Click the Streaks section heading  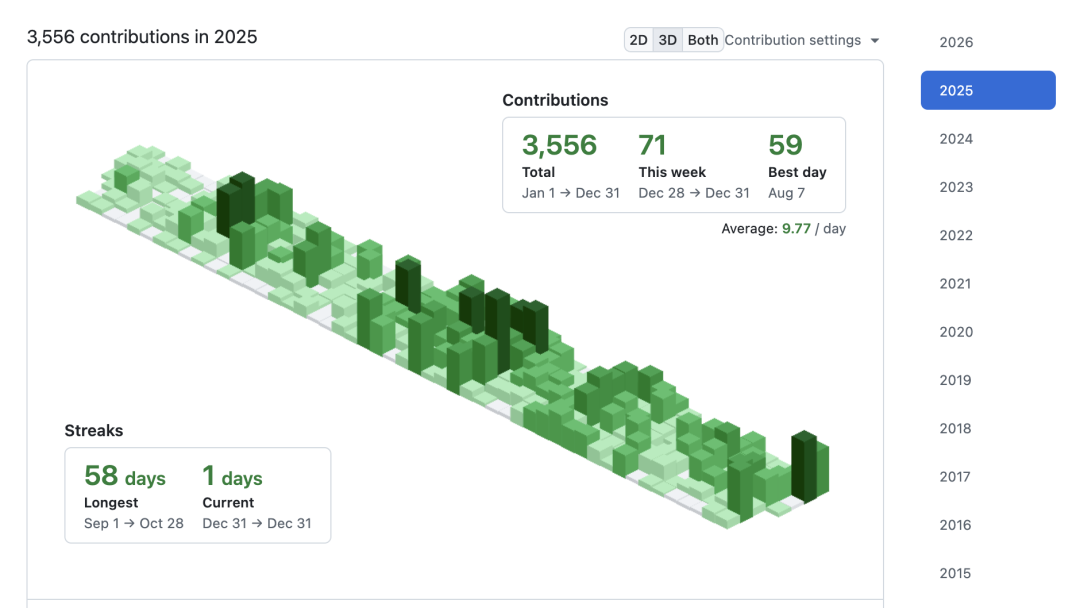[94, 430]
